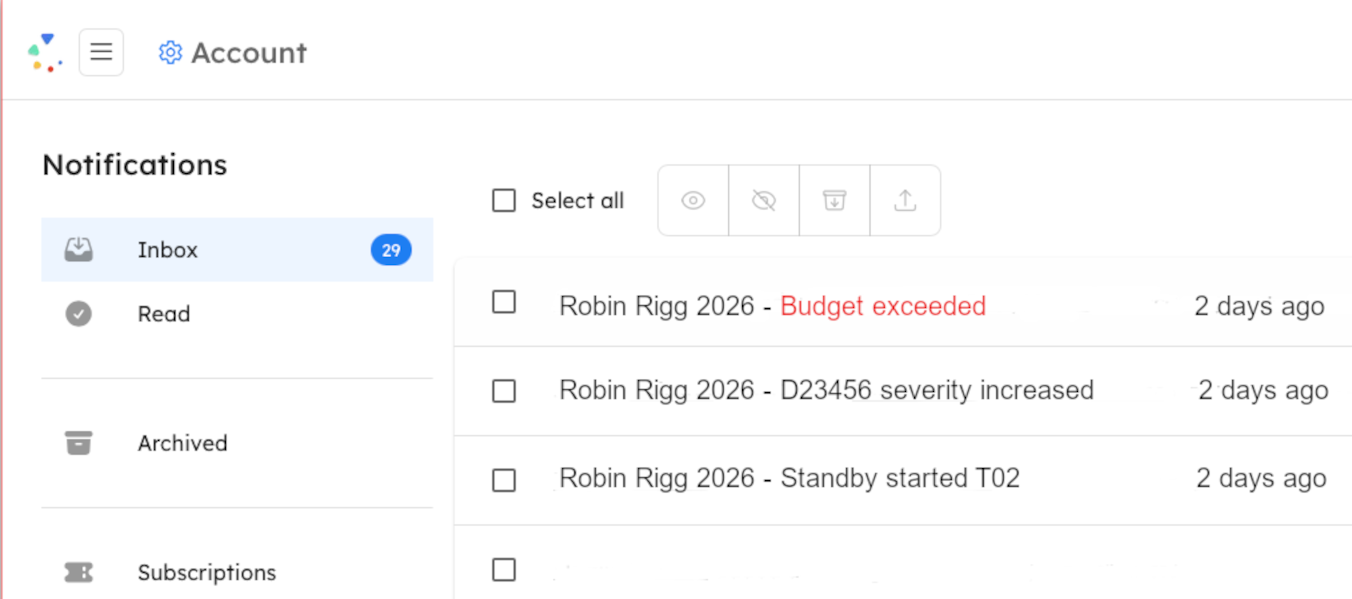Open the Budget exceeded notification

882,306
